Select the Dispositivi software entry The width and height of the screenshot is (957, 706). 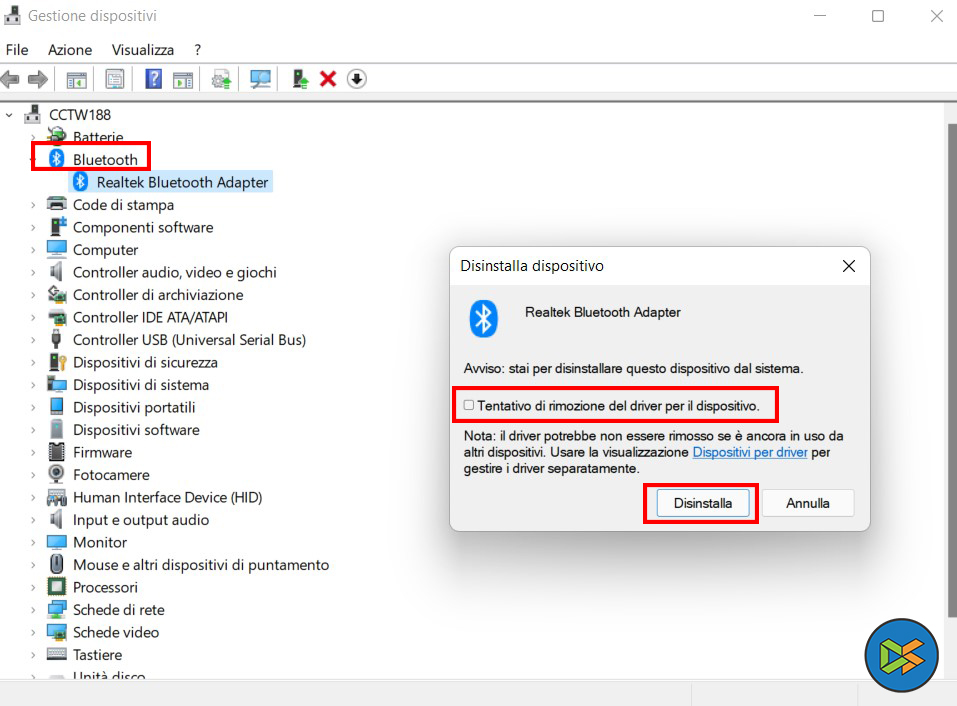click(136, 430)
